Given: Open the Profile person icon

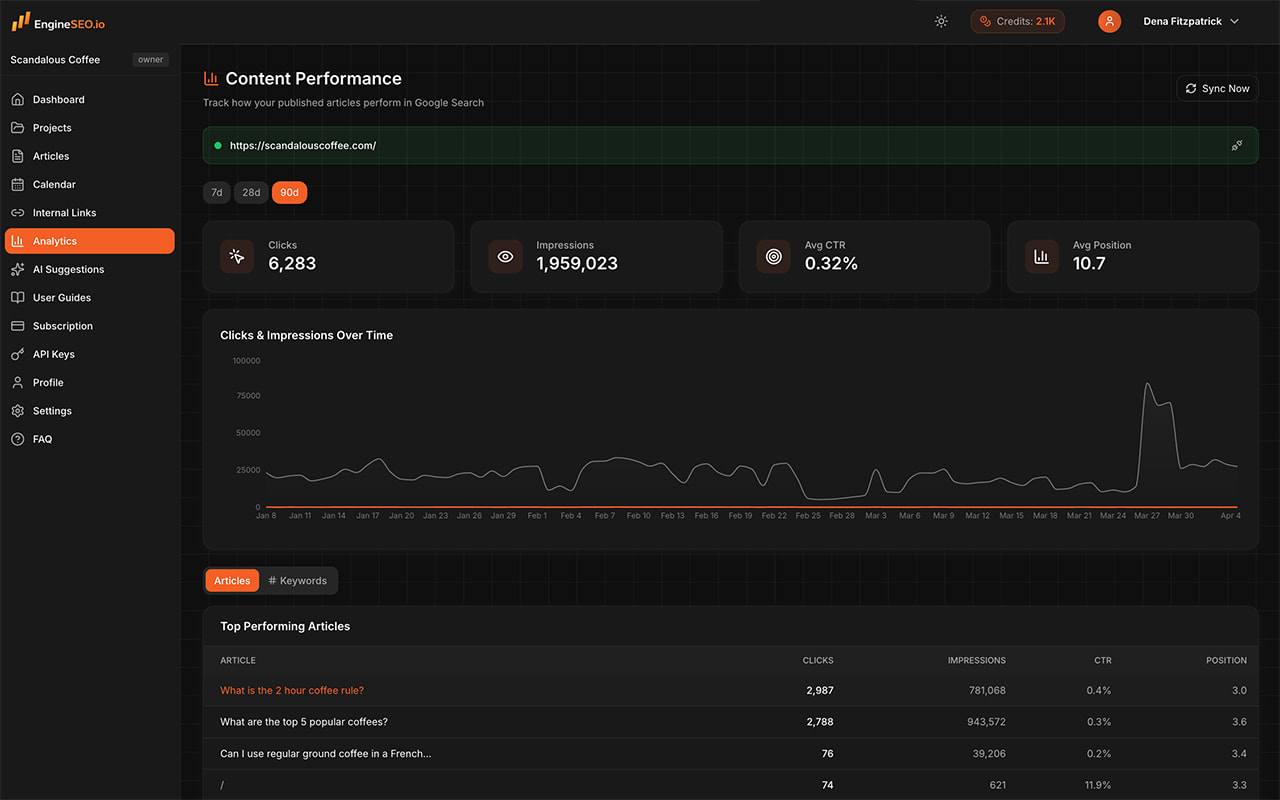Looking at the screenshot, I should tap(17, 383).
